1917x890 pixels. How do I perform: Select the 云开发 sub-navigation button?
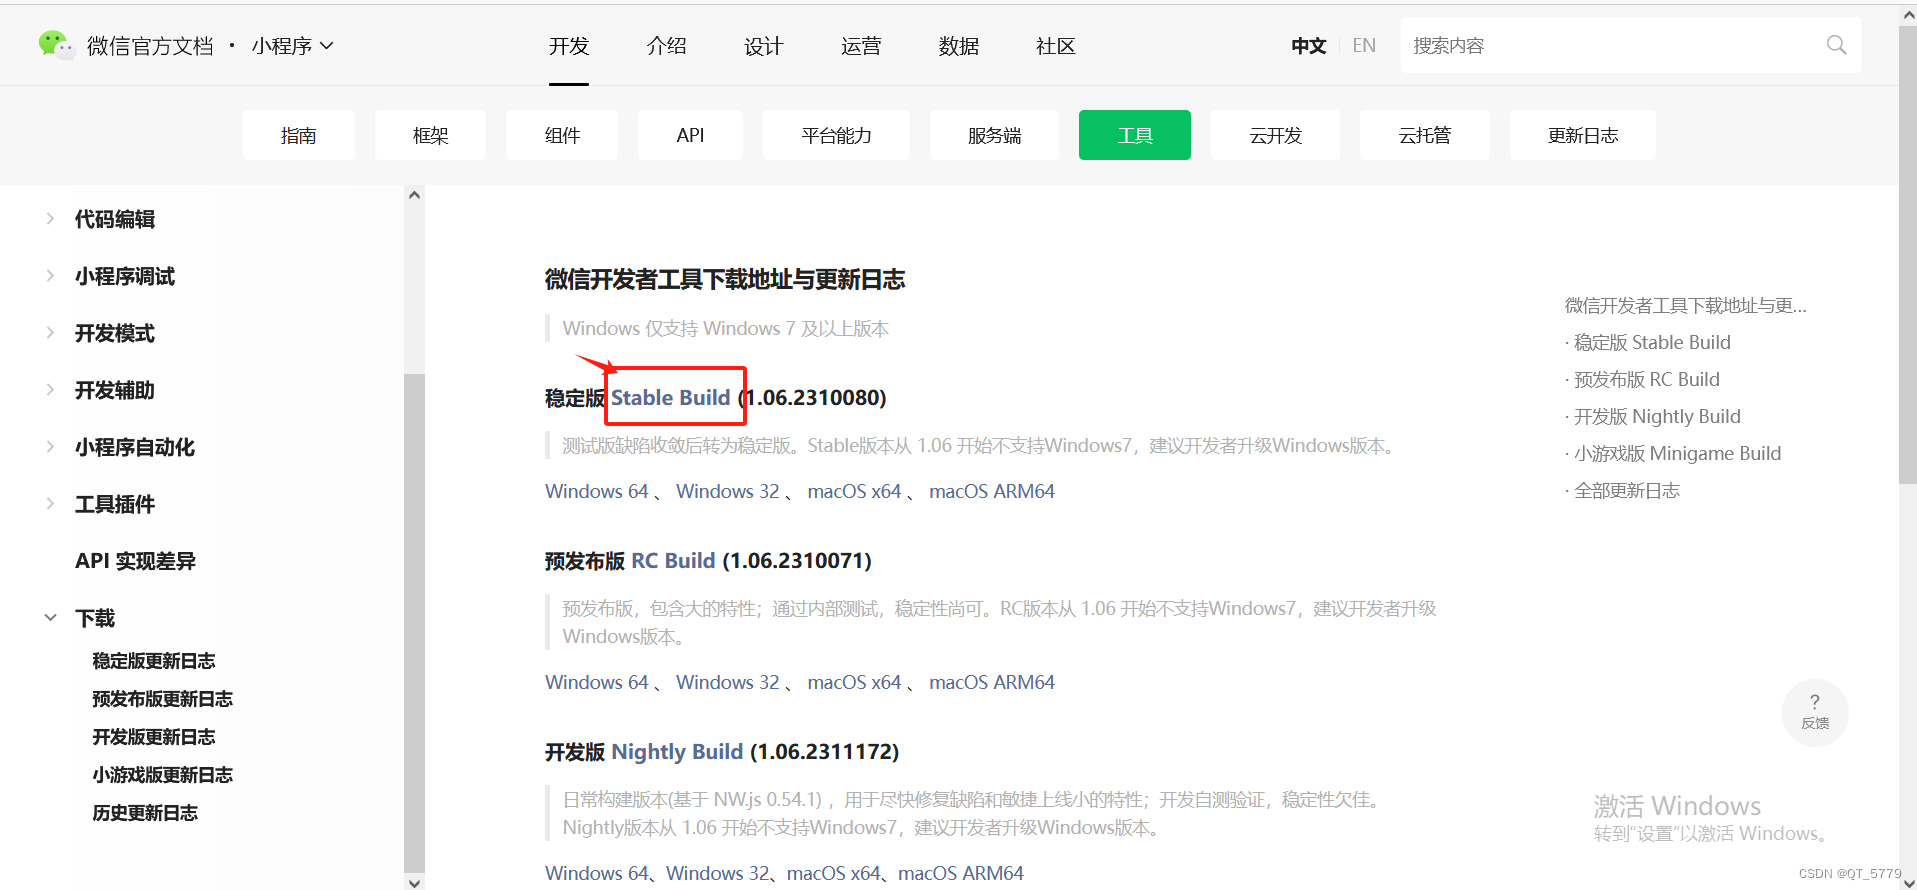(1275, 135)
